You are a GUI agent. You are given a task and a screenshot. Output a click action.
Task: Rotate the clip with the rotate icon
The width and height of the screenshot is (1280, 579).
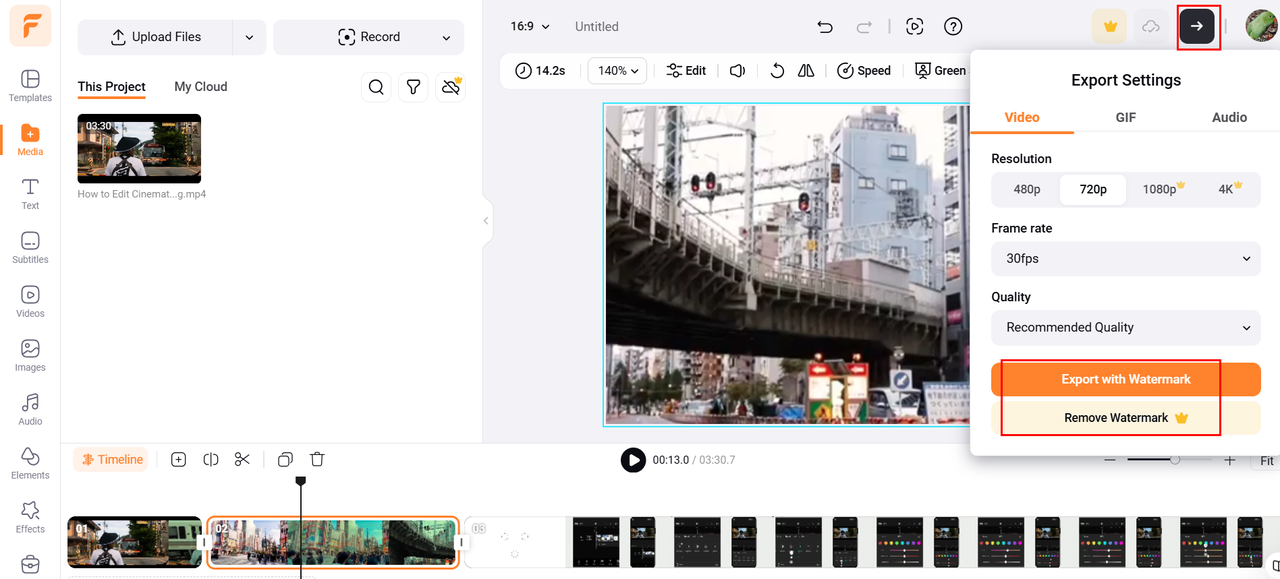[x=777, y=71]
